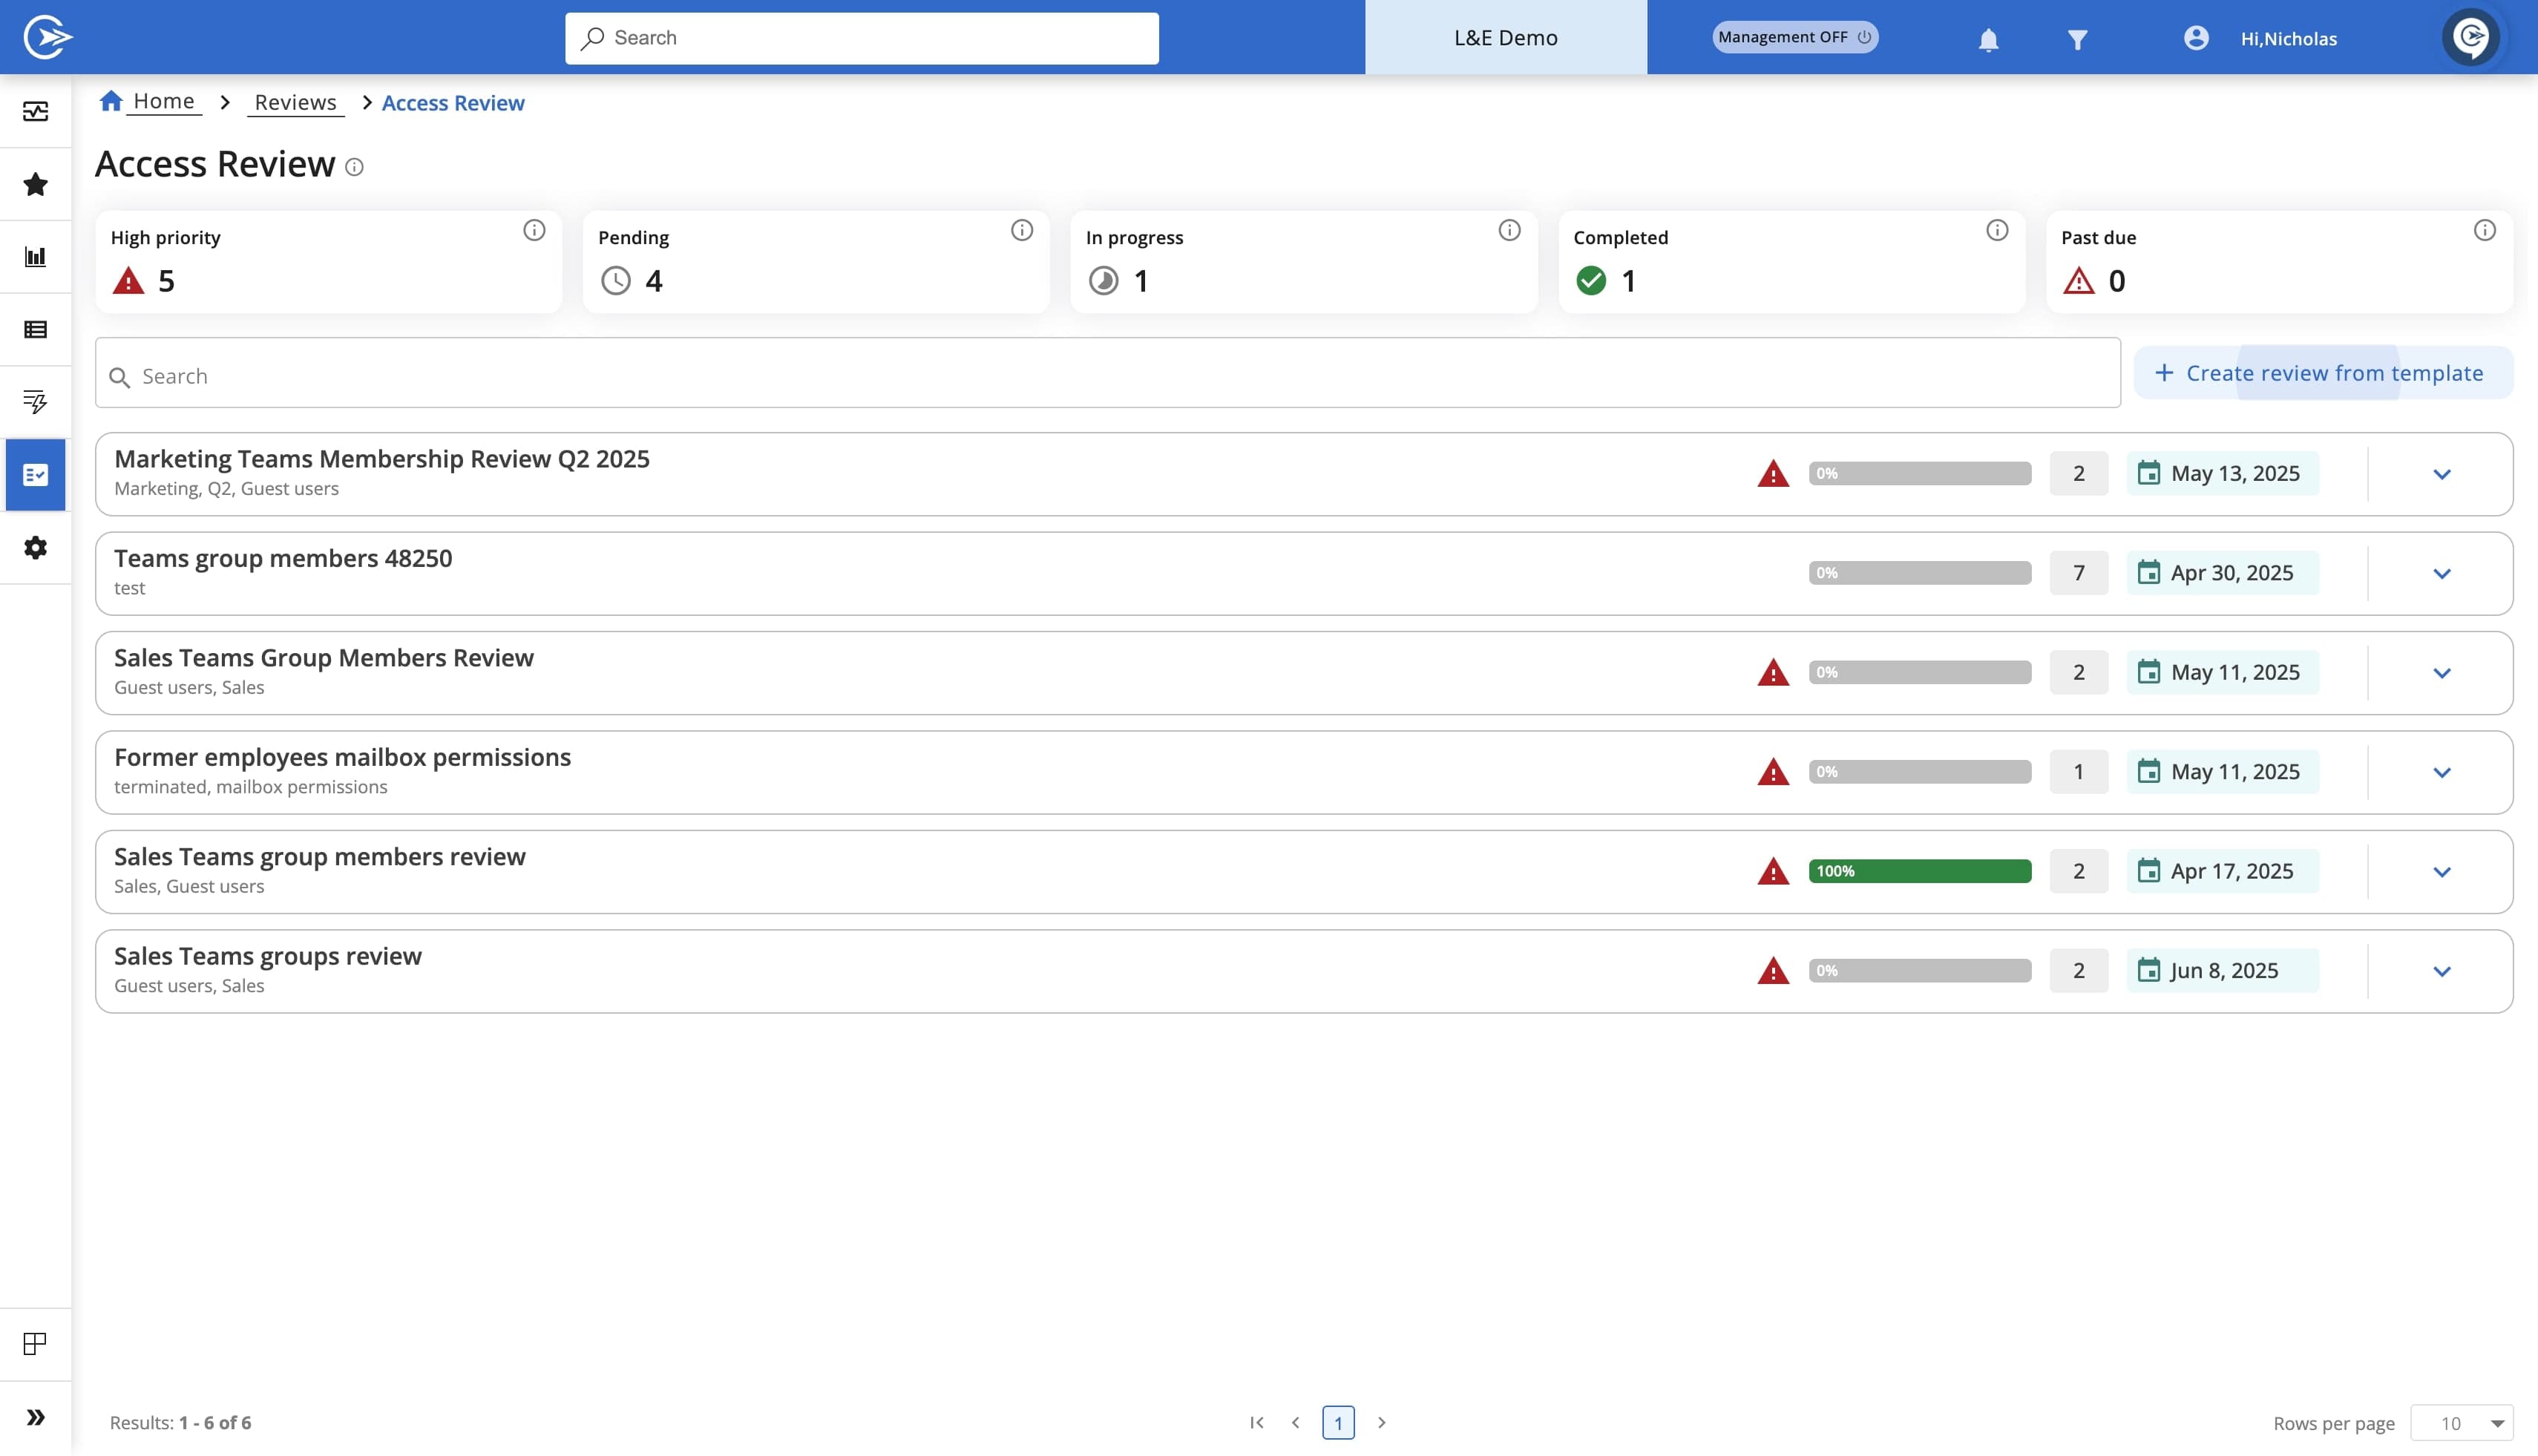Screen dimensions: 2538x1456
Task: Go to first page pagination button
Action: point(1257,1422)
